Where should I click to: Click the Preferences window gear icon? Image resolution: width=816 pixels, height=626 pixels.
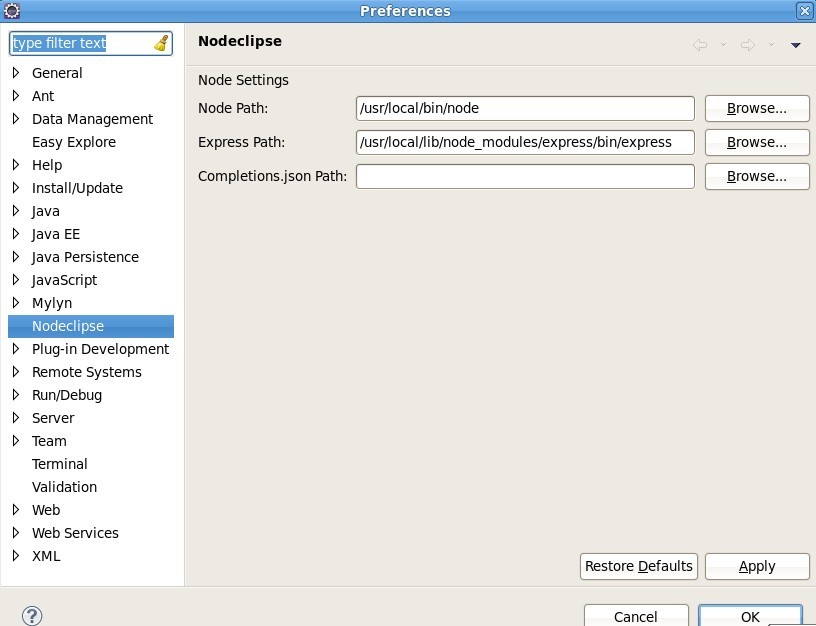(11, 10)
